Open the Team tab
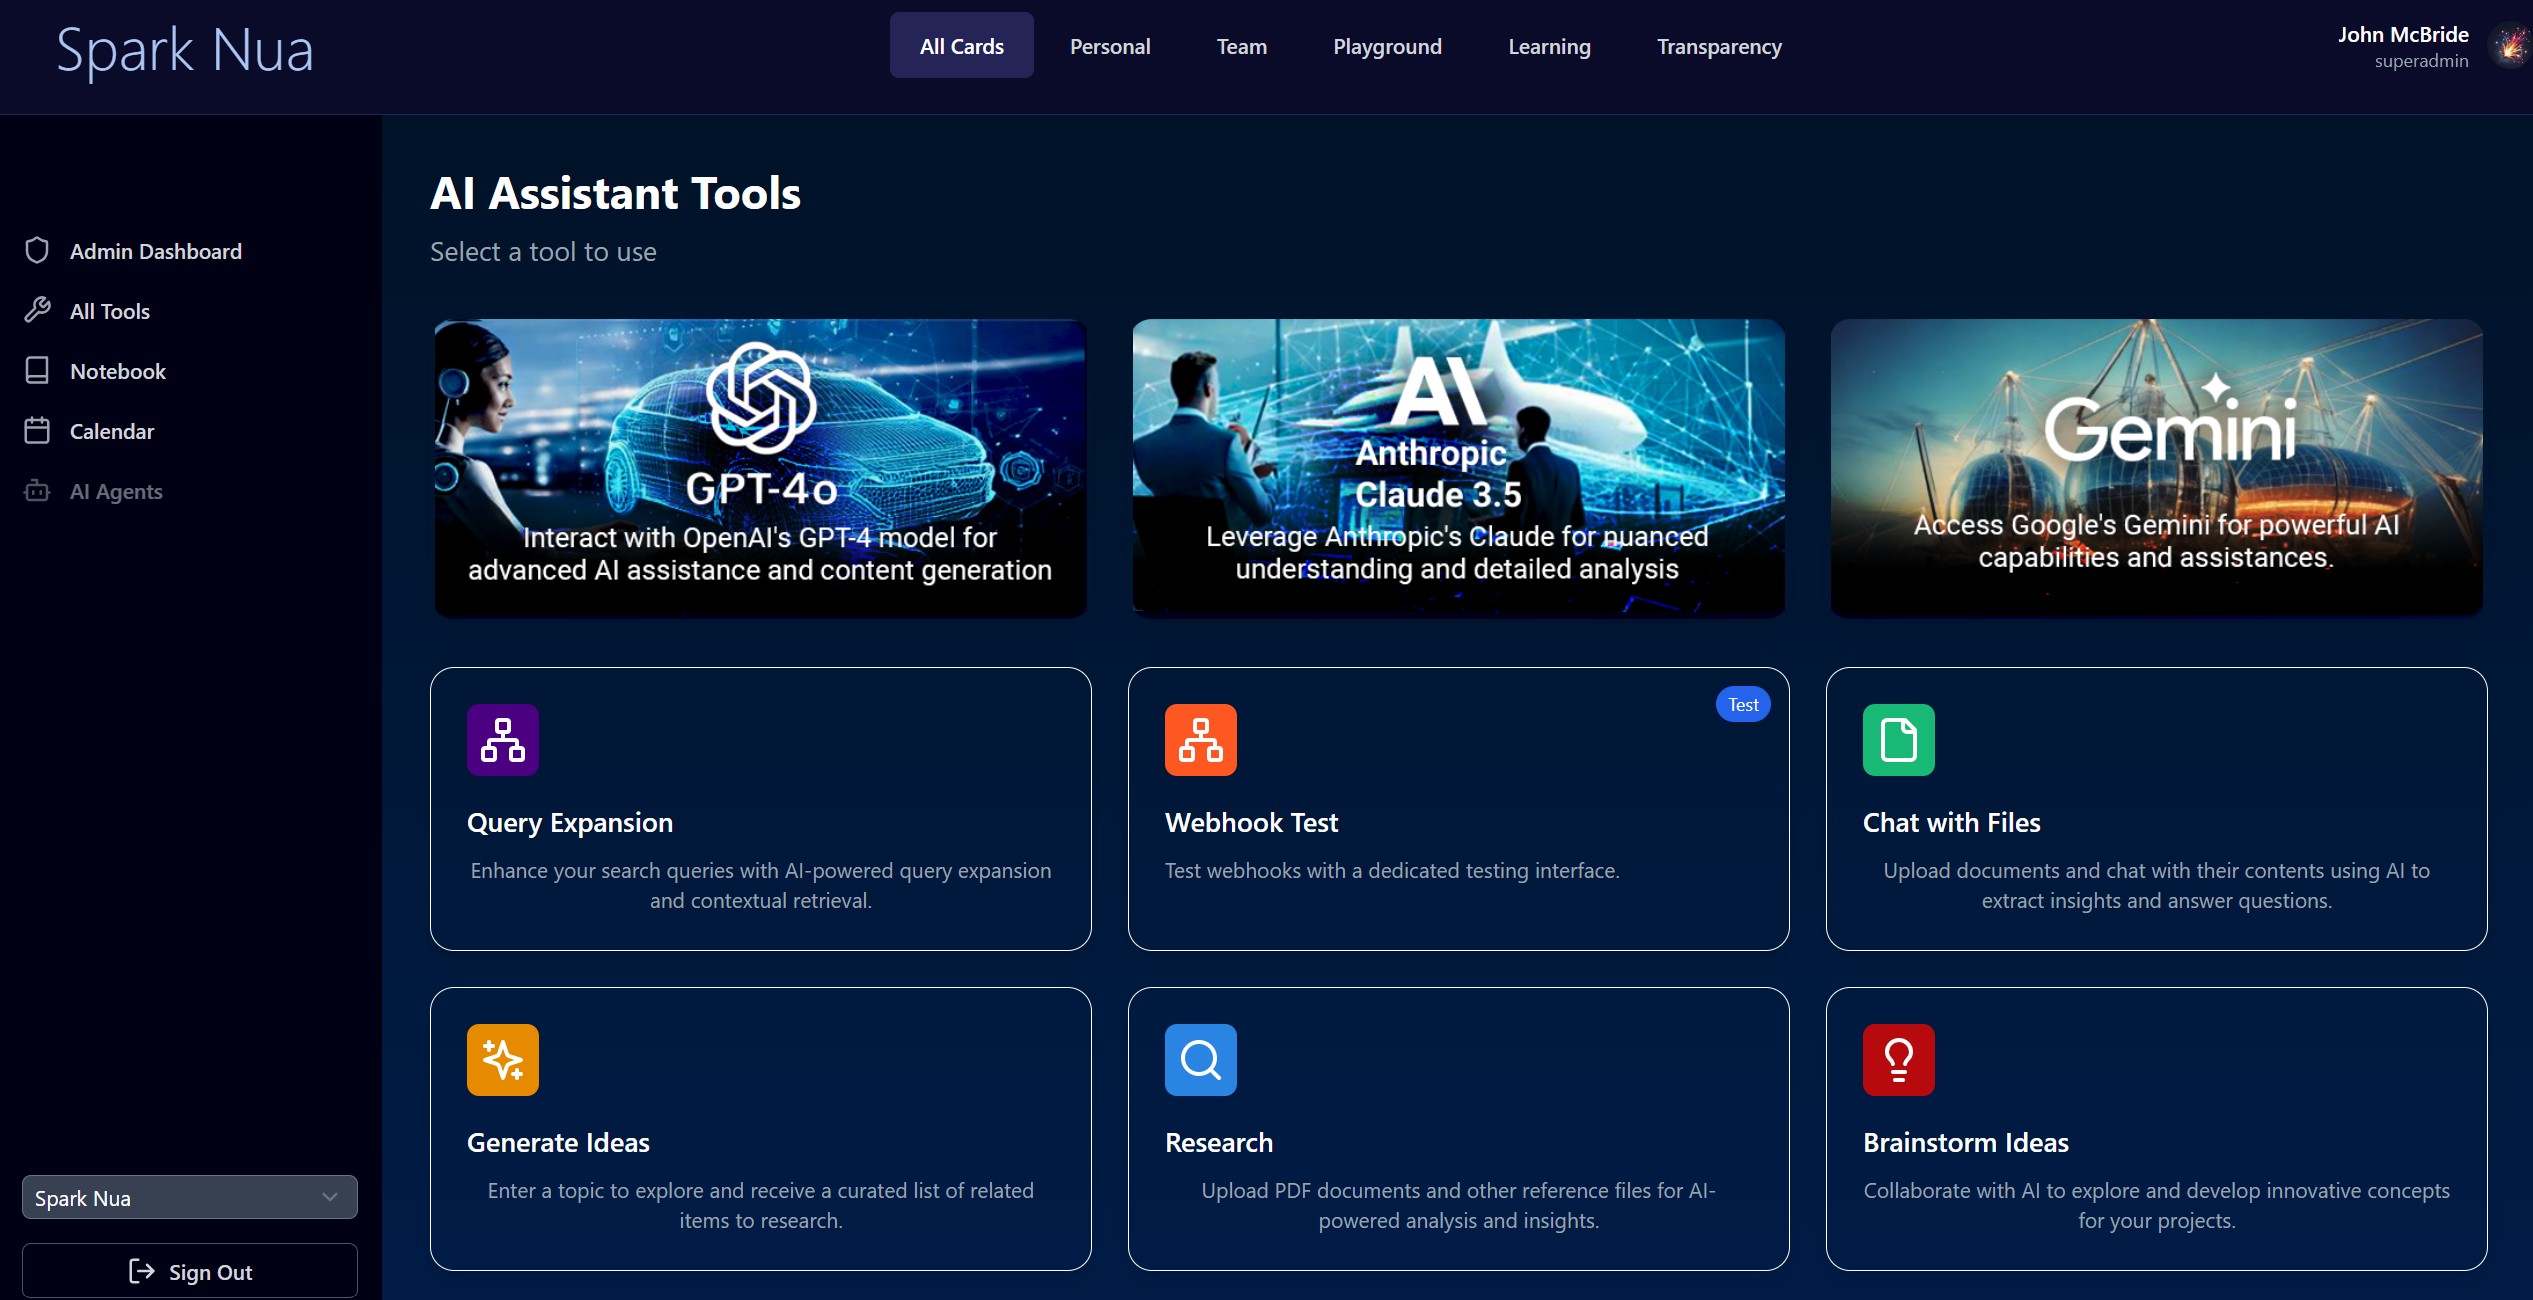The height and width of the screenshot is (1300, 2533). click(x=1242, y=46)
